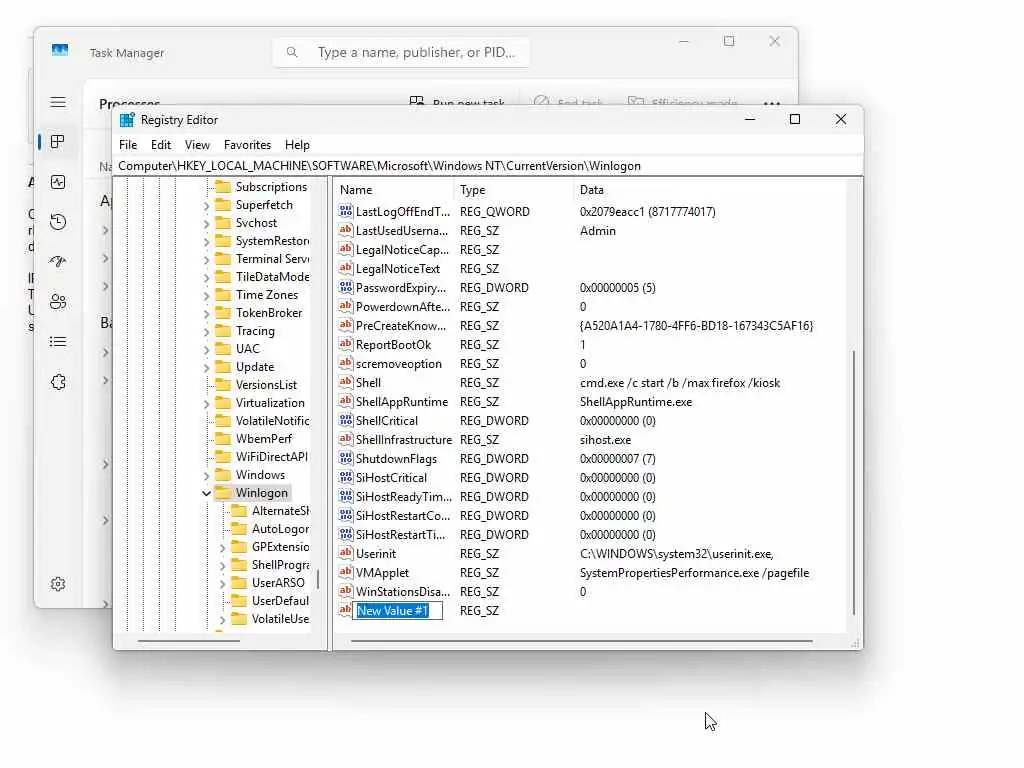Select the TokenBroker key in tree
Viewport: 1024px width, 768px height.
pyautogui.click(x=269, y=313)
